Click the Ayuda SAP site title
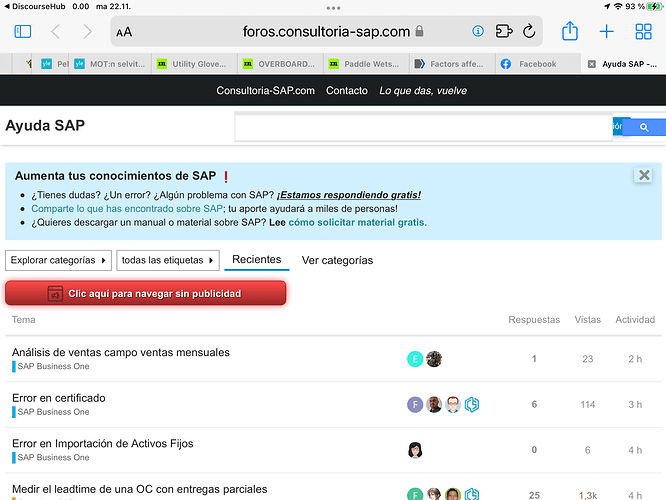This screenshot has height=500, width=666. pos(45,125)
